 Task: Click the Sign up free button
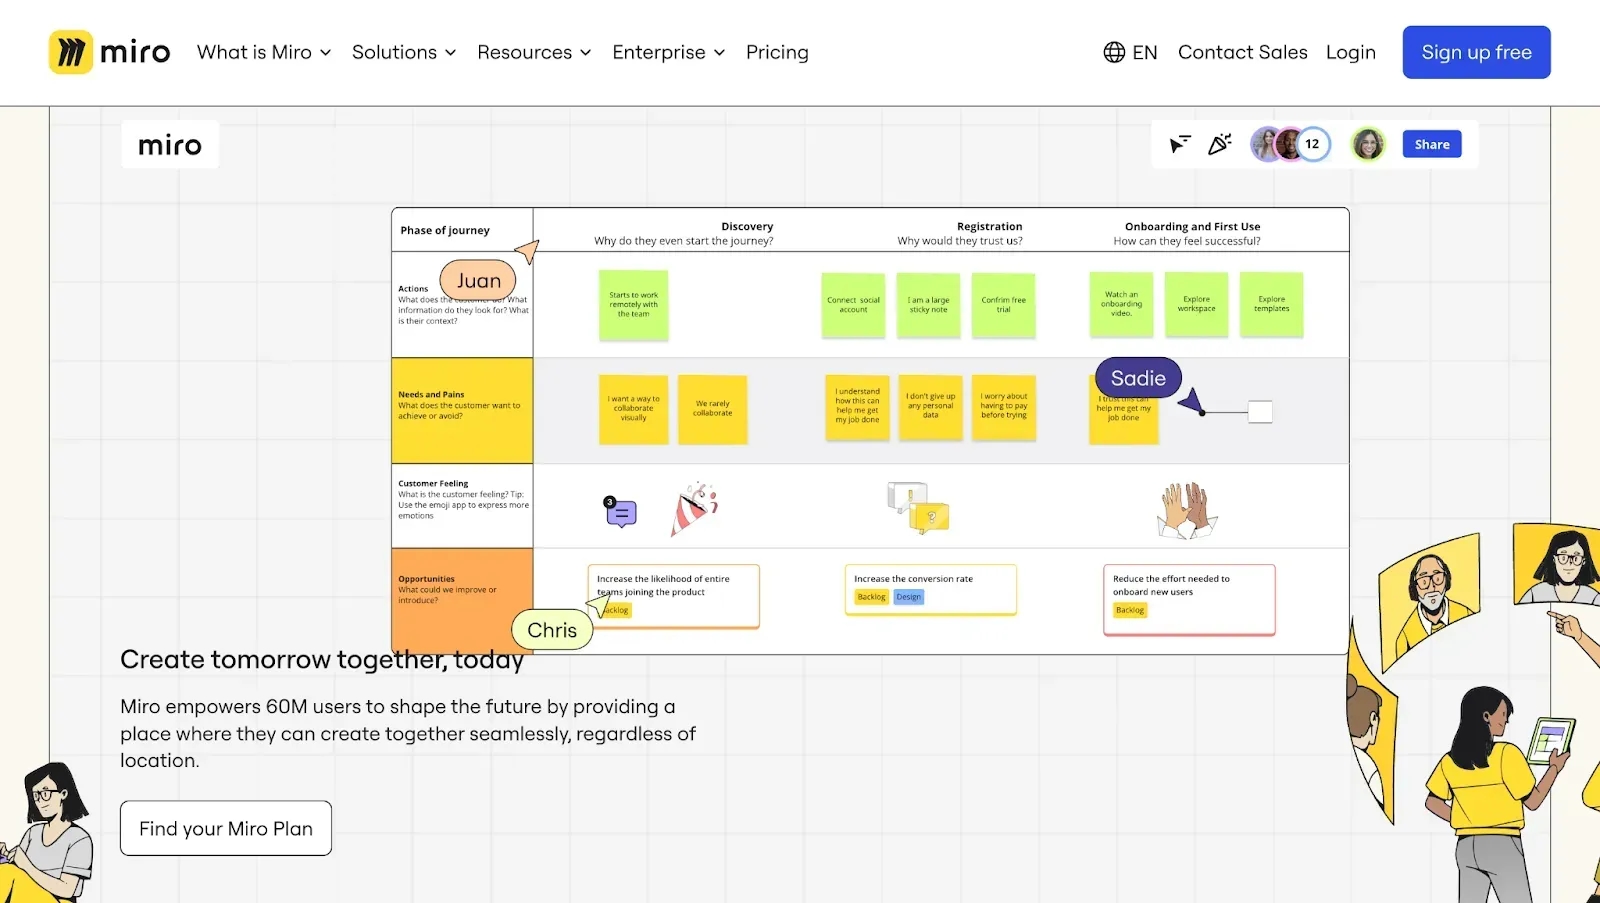1476,52
